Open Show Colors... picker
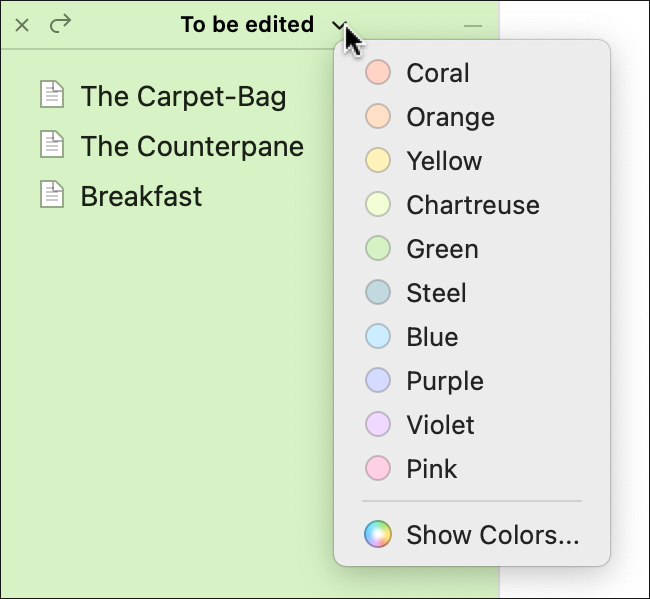The image size is (650, 599). [492, 534]
